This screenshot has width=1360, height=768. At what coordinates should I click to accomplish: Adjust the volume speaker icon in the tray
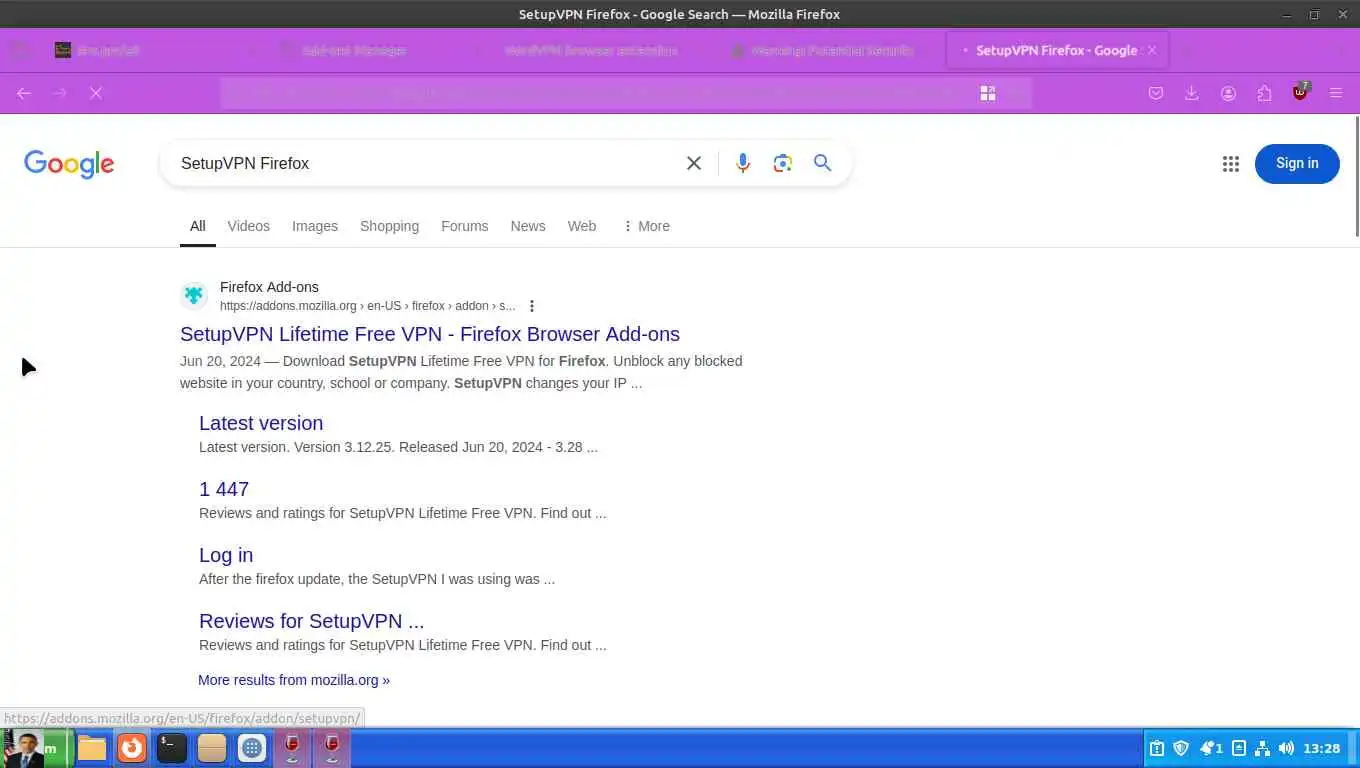(1286, 748)
